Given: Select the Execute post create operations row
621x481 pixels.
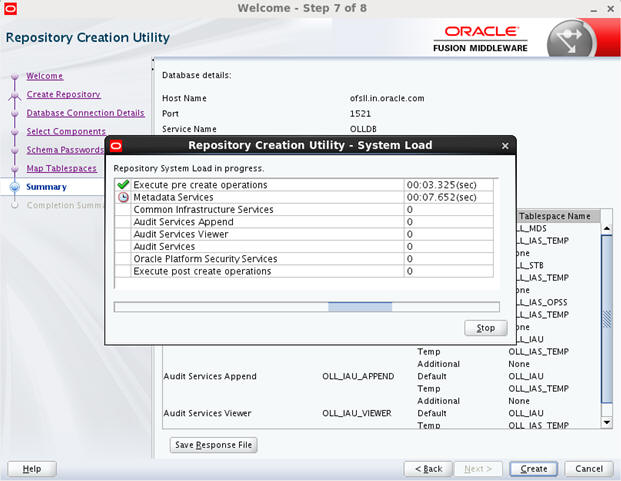Looking at the screenshot, I should [304, 271].
